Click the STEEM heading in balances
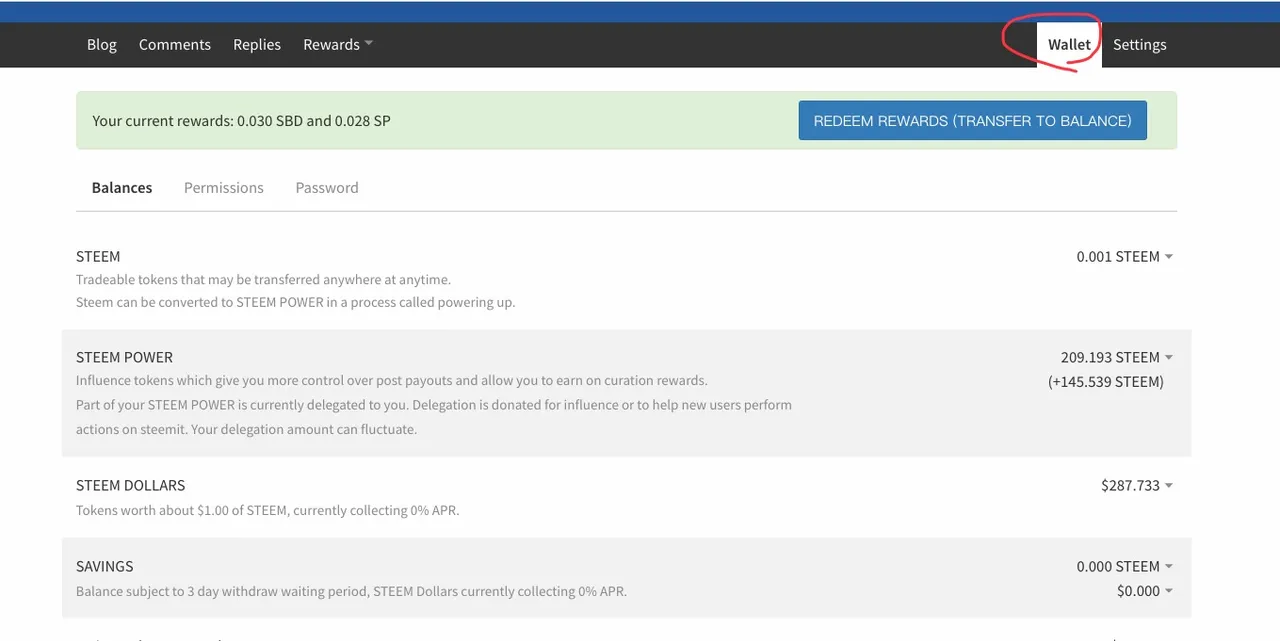 point(98,256)
